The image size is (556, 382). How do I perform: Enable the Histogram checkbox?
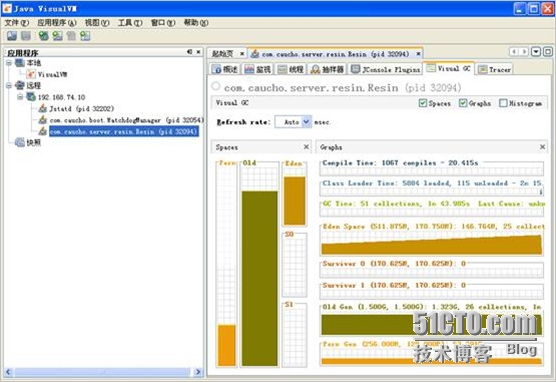[x=503, y=103]
